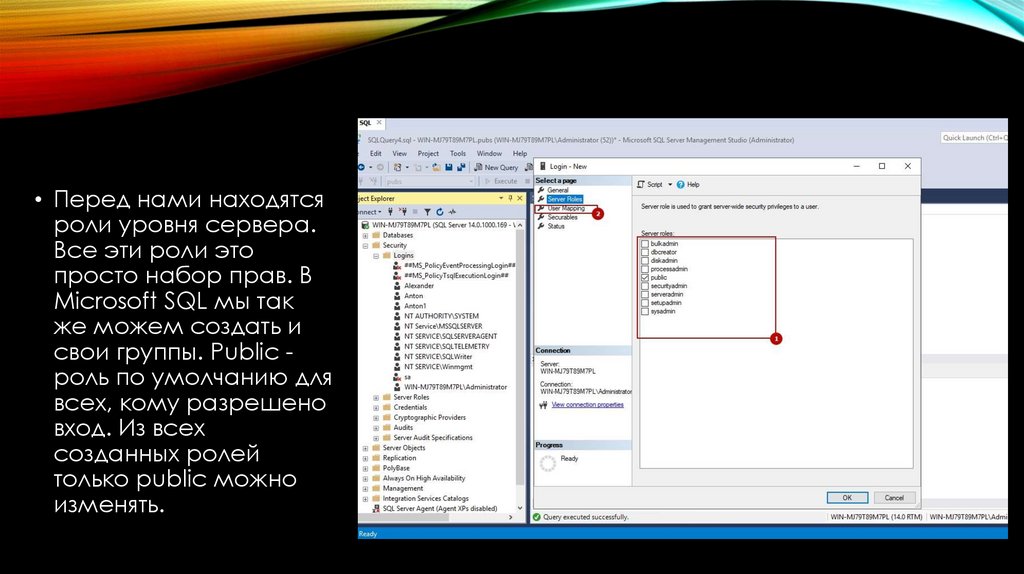Check the serveradmin server role

pyautogui.click(x=645, y=295)
